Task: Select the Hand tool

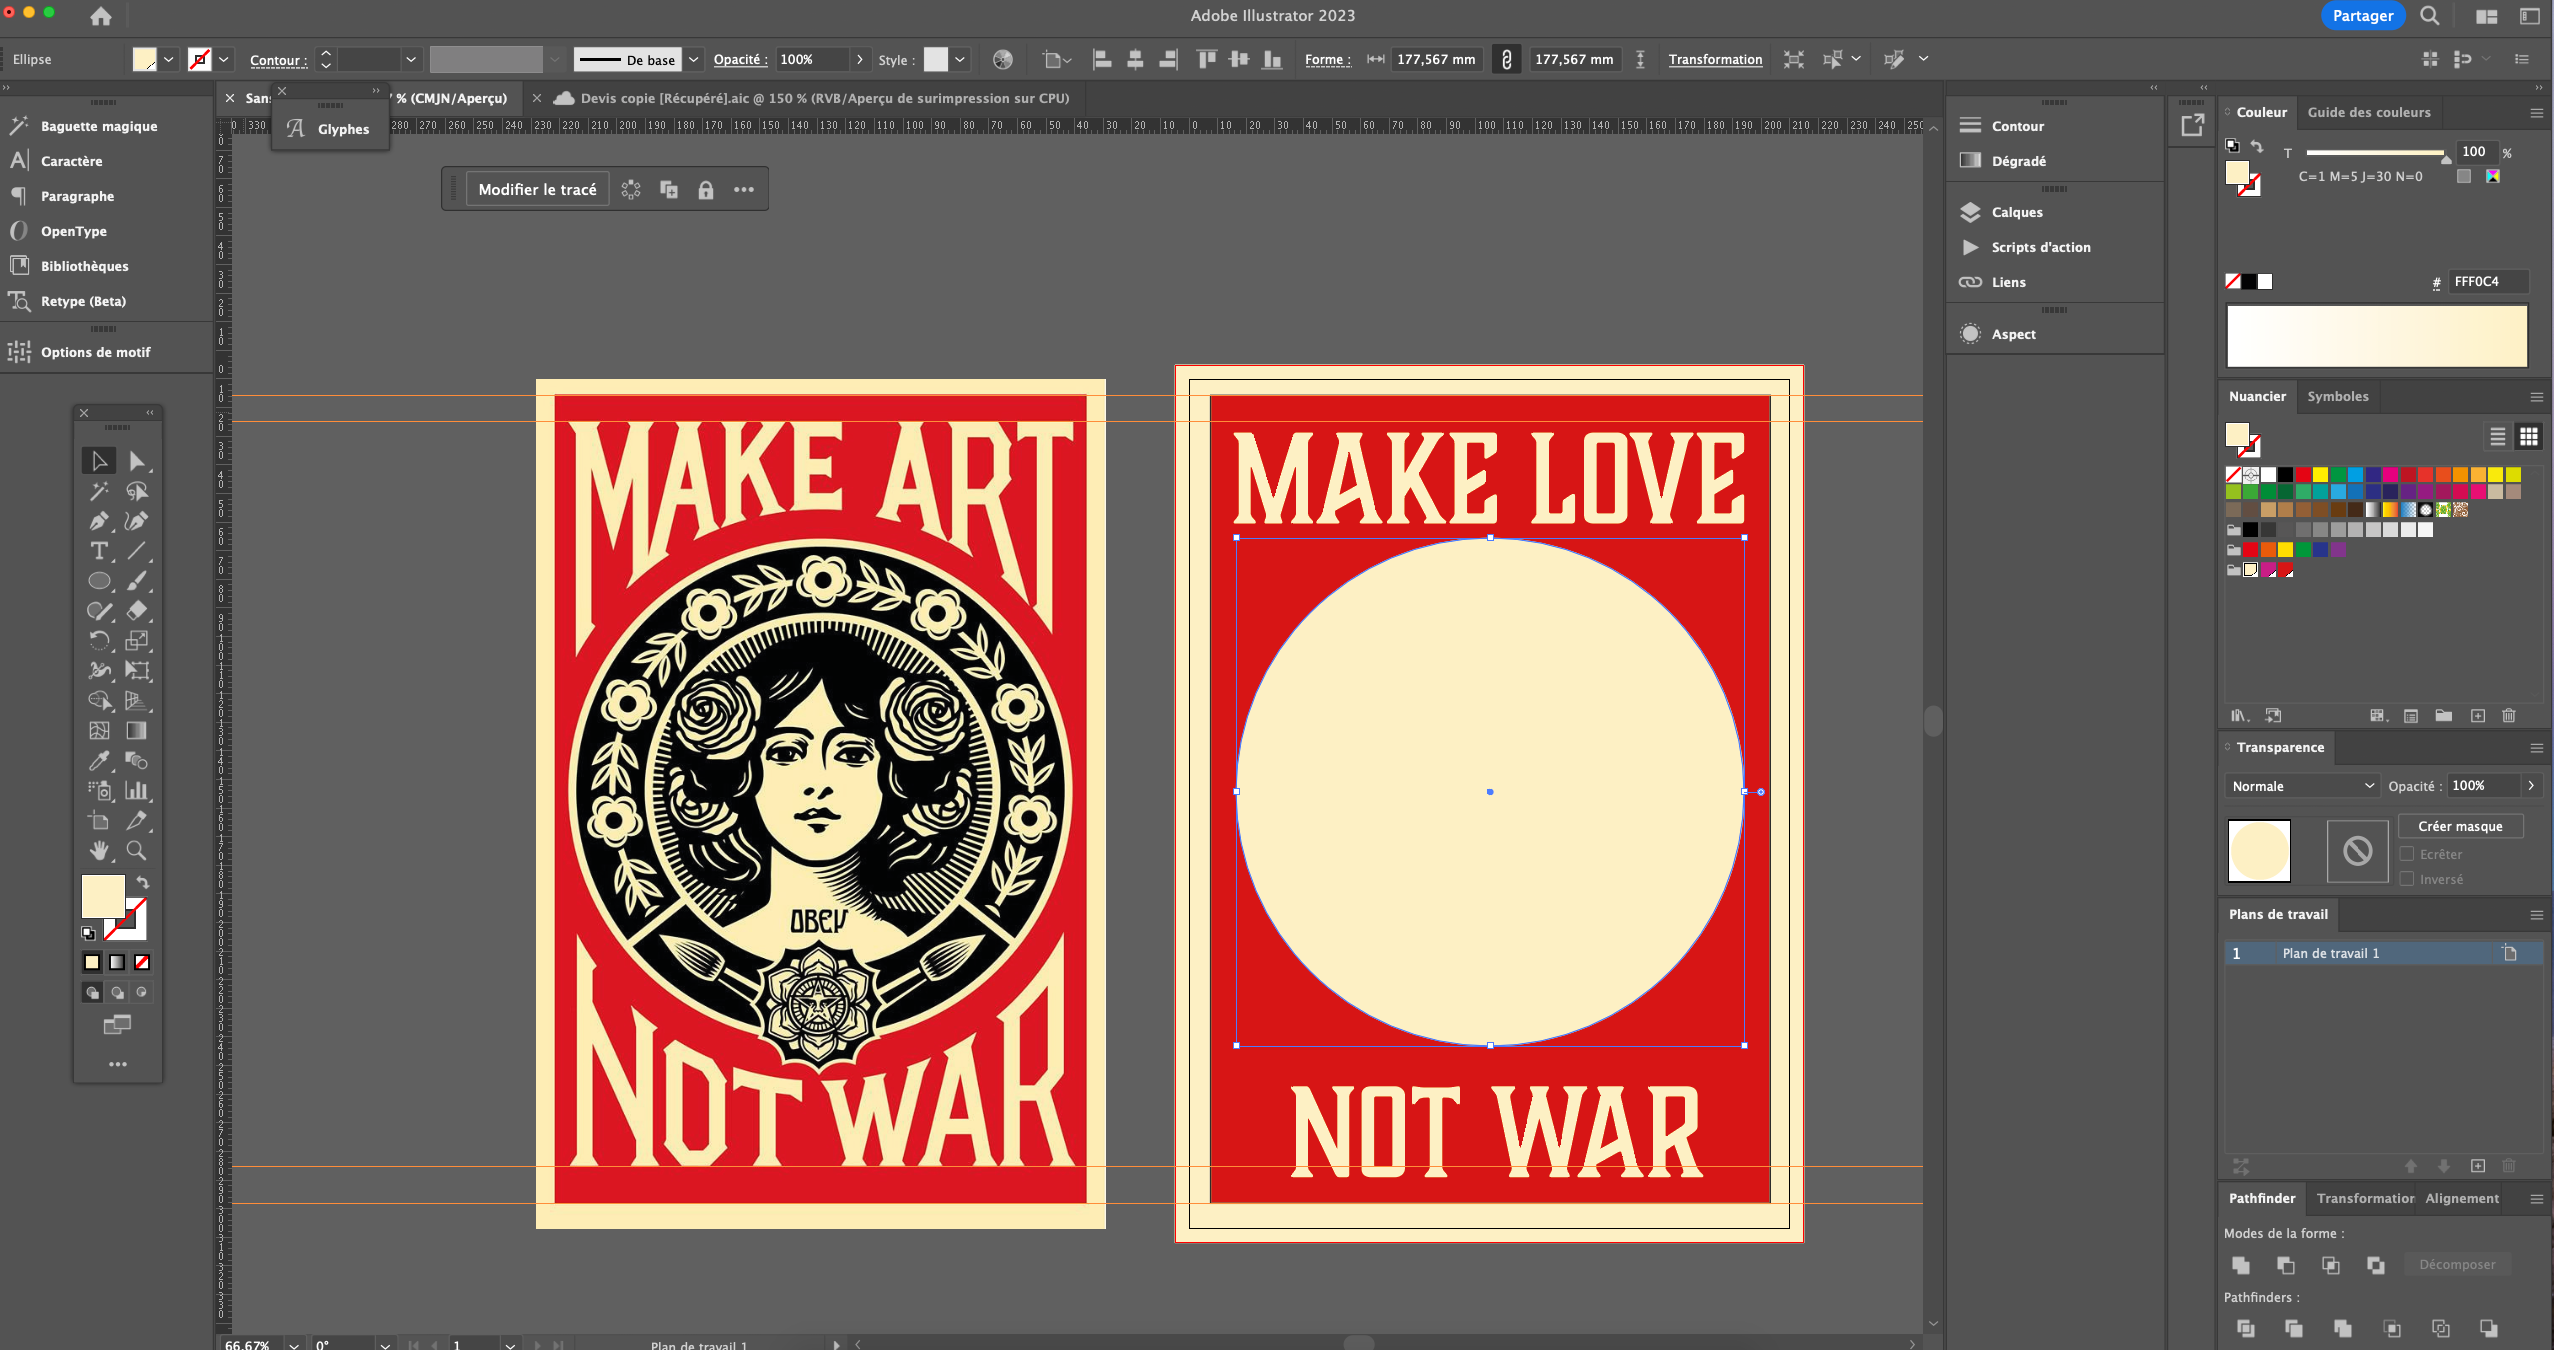Action: [98, 851]
